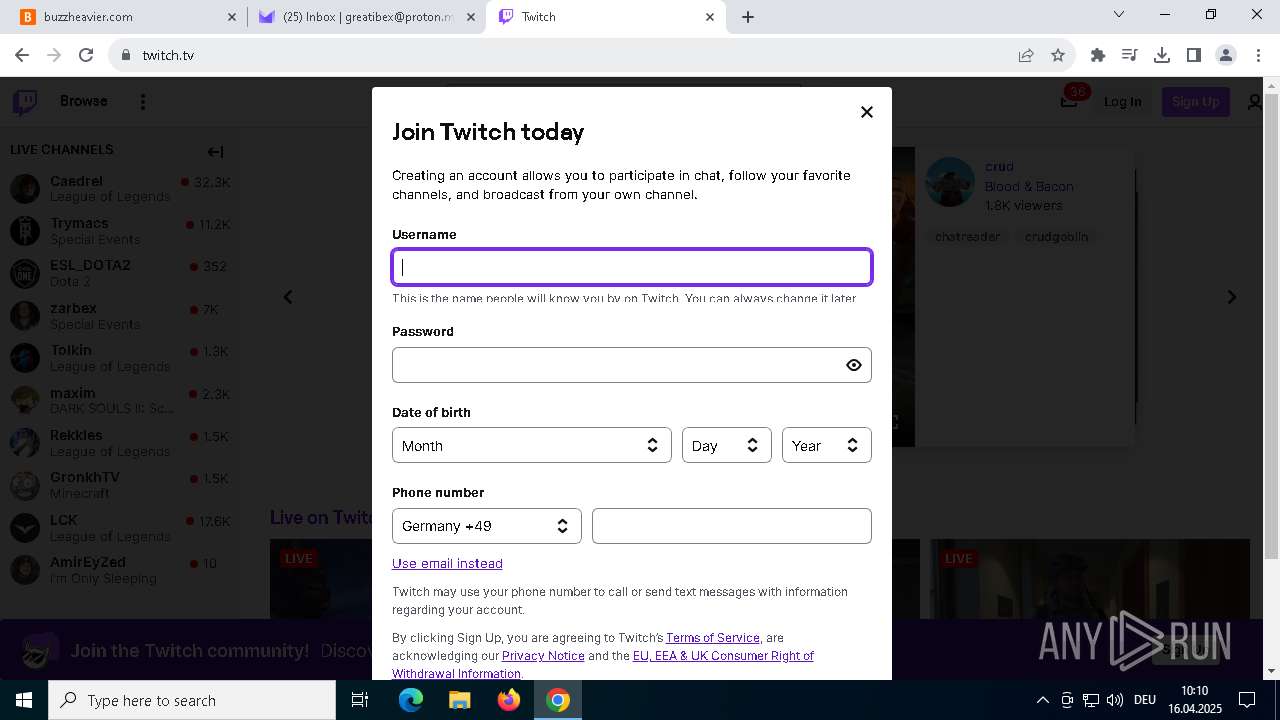Open the maxim channel
The height and width of the screenshot is (720, 1280).
[120, 400]
